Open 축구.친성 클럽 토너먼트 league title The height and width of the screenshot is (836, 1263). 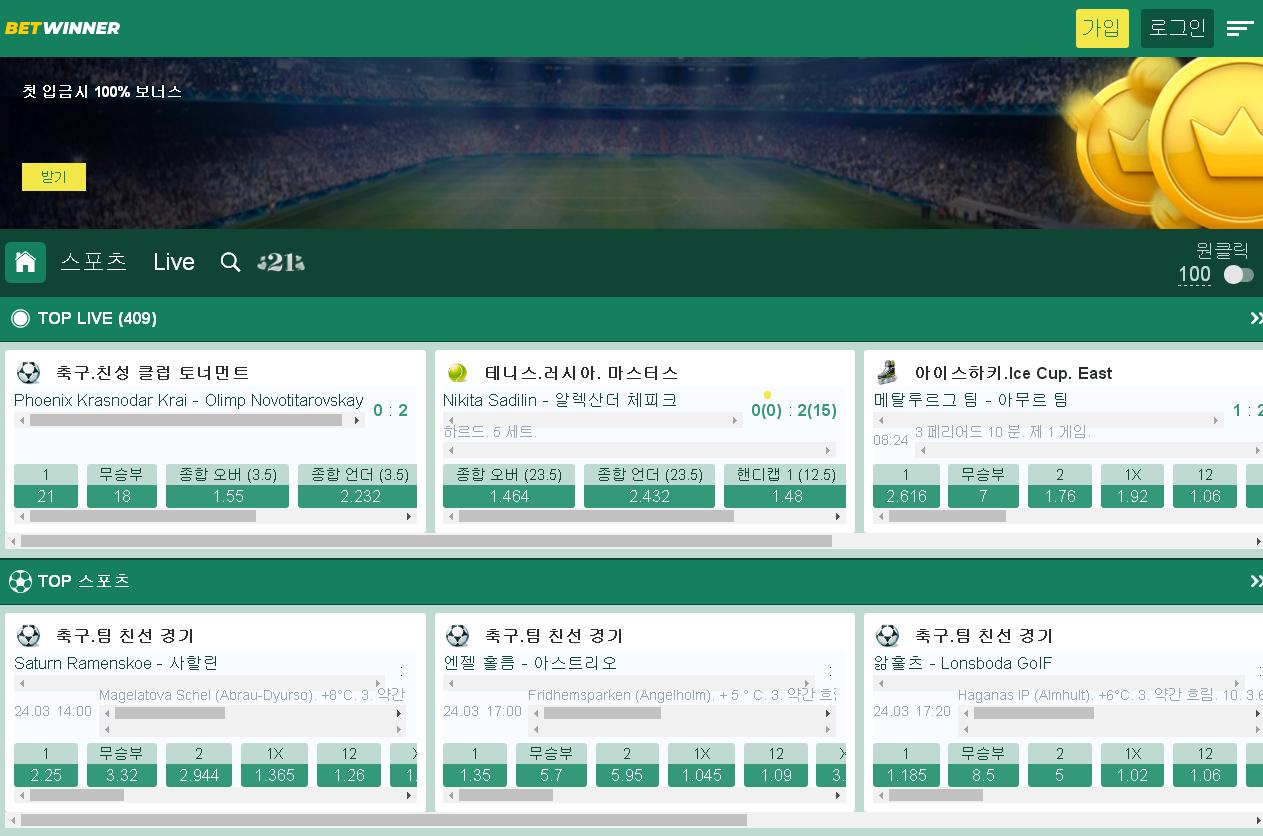click(152, 373)
